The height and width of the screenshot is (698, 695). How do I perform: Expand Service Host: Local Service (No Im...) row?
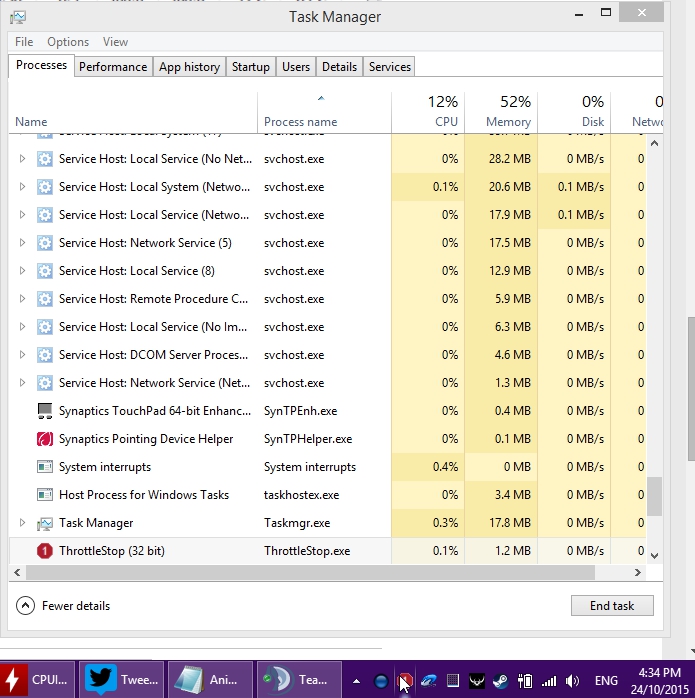[22, 327]
